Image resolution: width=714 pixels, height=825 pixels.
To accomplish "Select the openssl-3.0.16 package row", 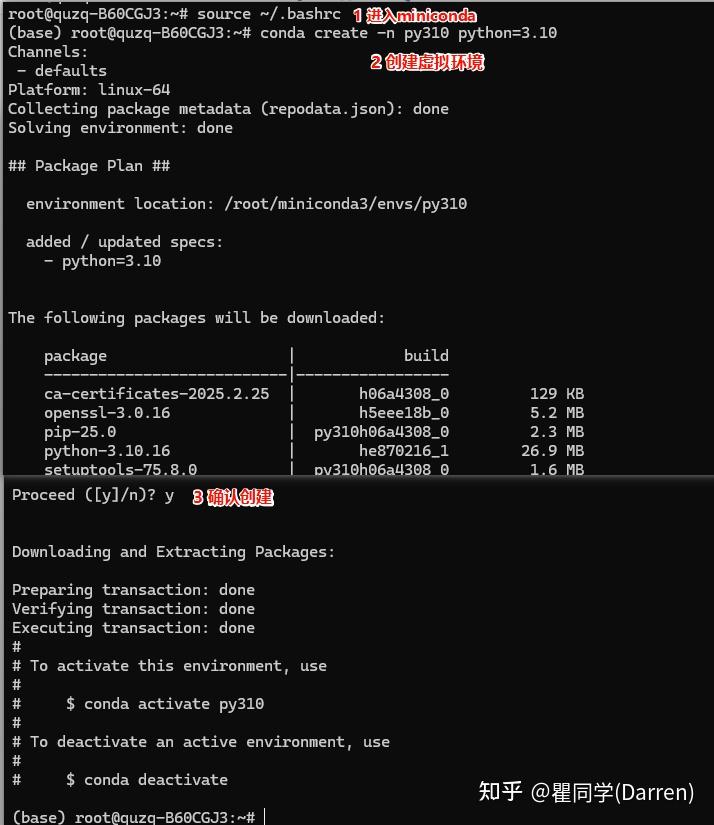I will click(x=107, y=413).
